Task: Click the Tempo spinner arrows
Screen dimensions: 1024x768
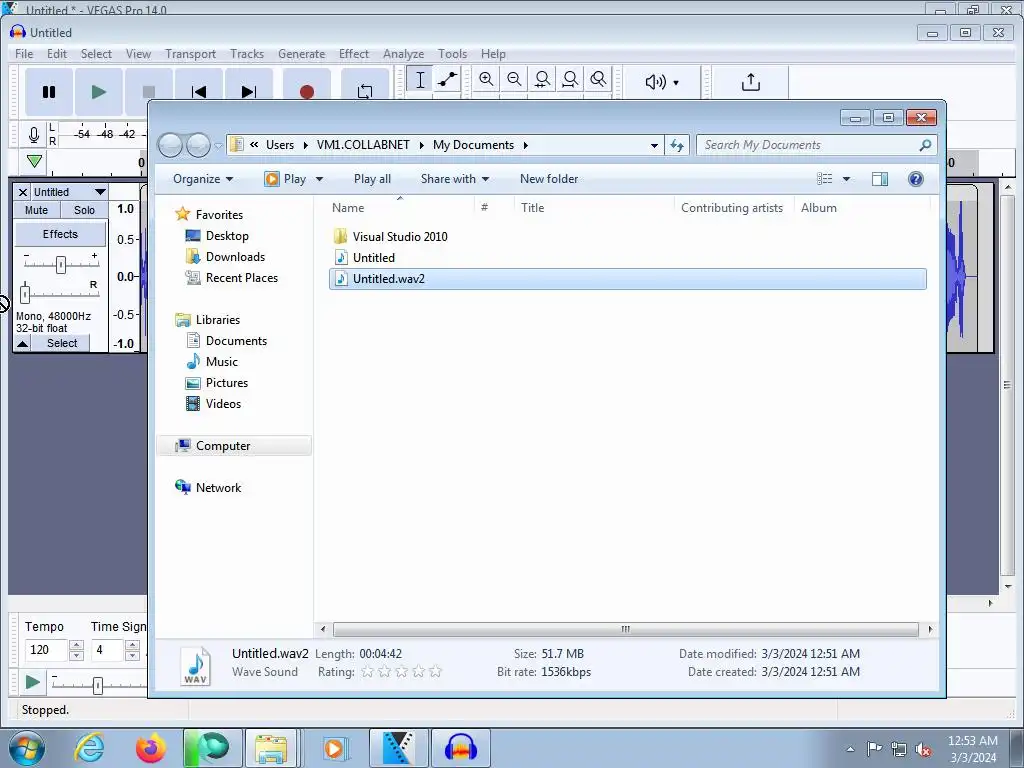Action: [76, 650]
